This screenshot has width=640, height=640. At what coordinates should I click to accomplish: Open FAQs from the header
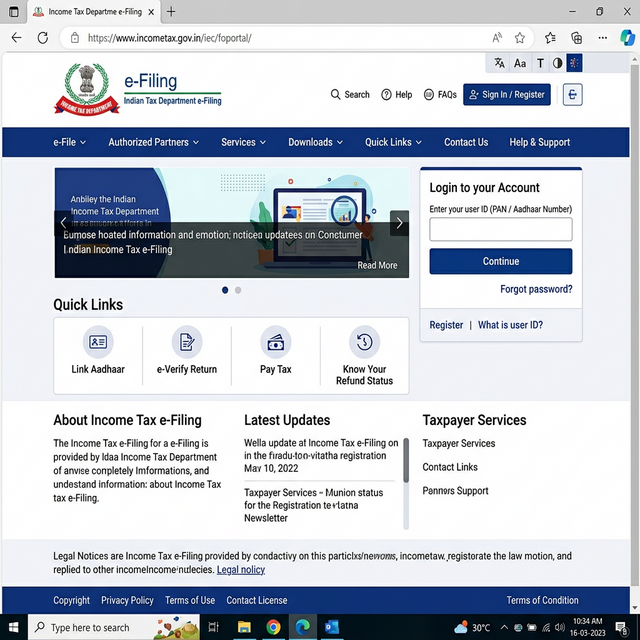[440, 95]
